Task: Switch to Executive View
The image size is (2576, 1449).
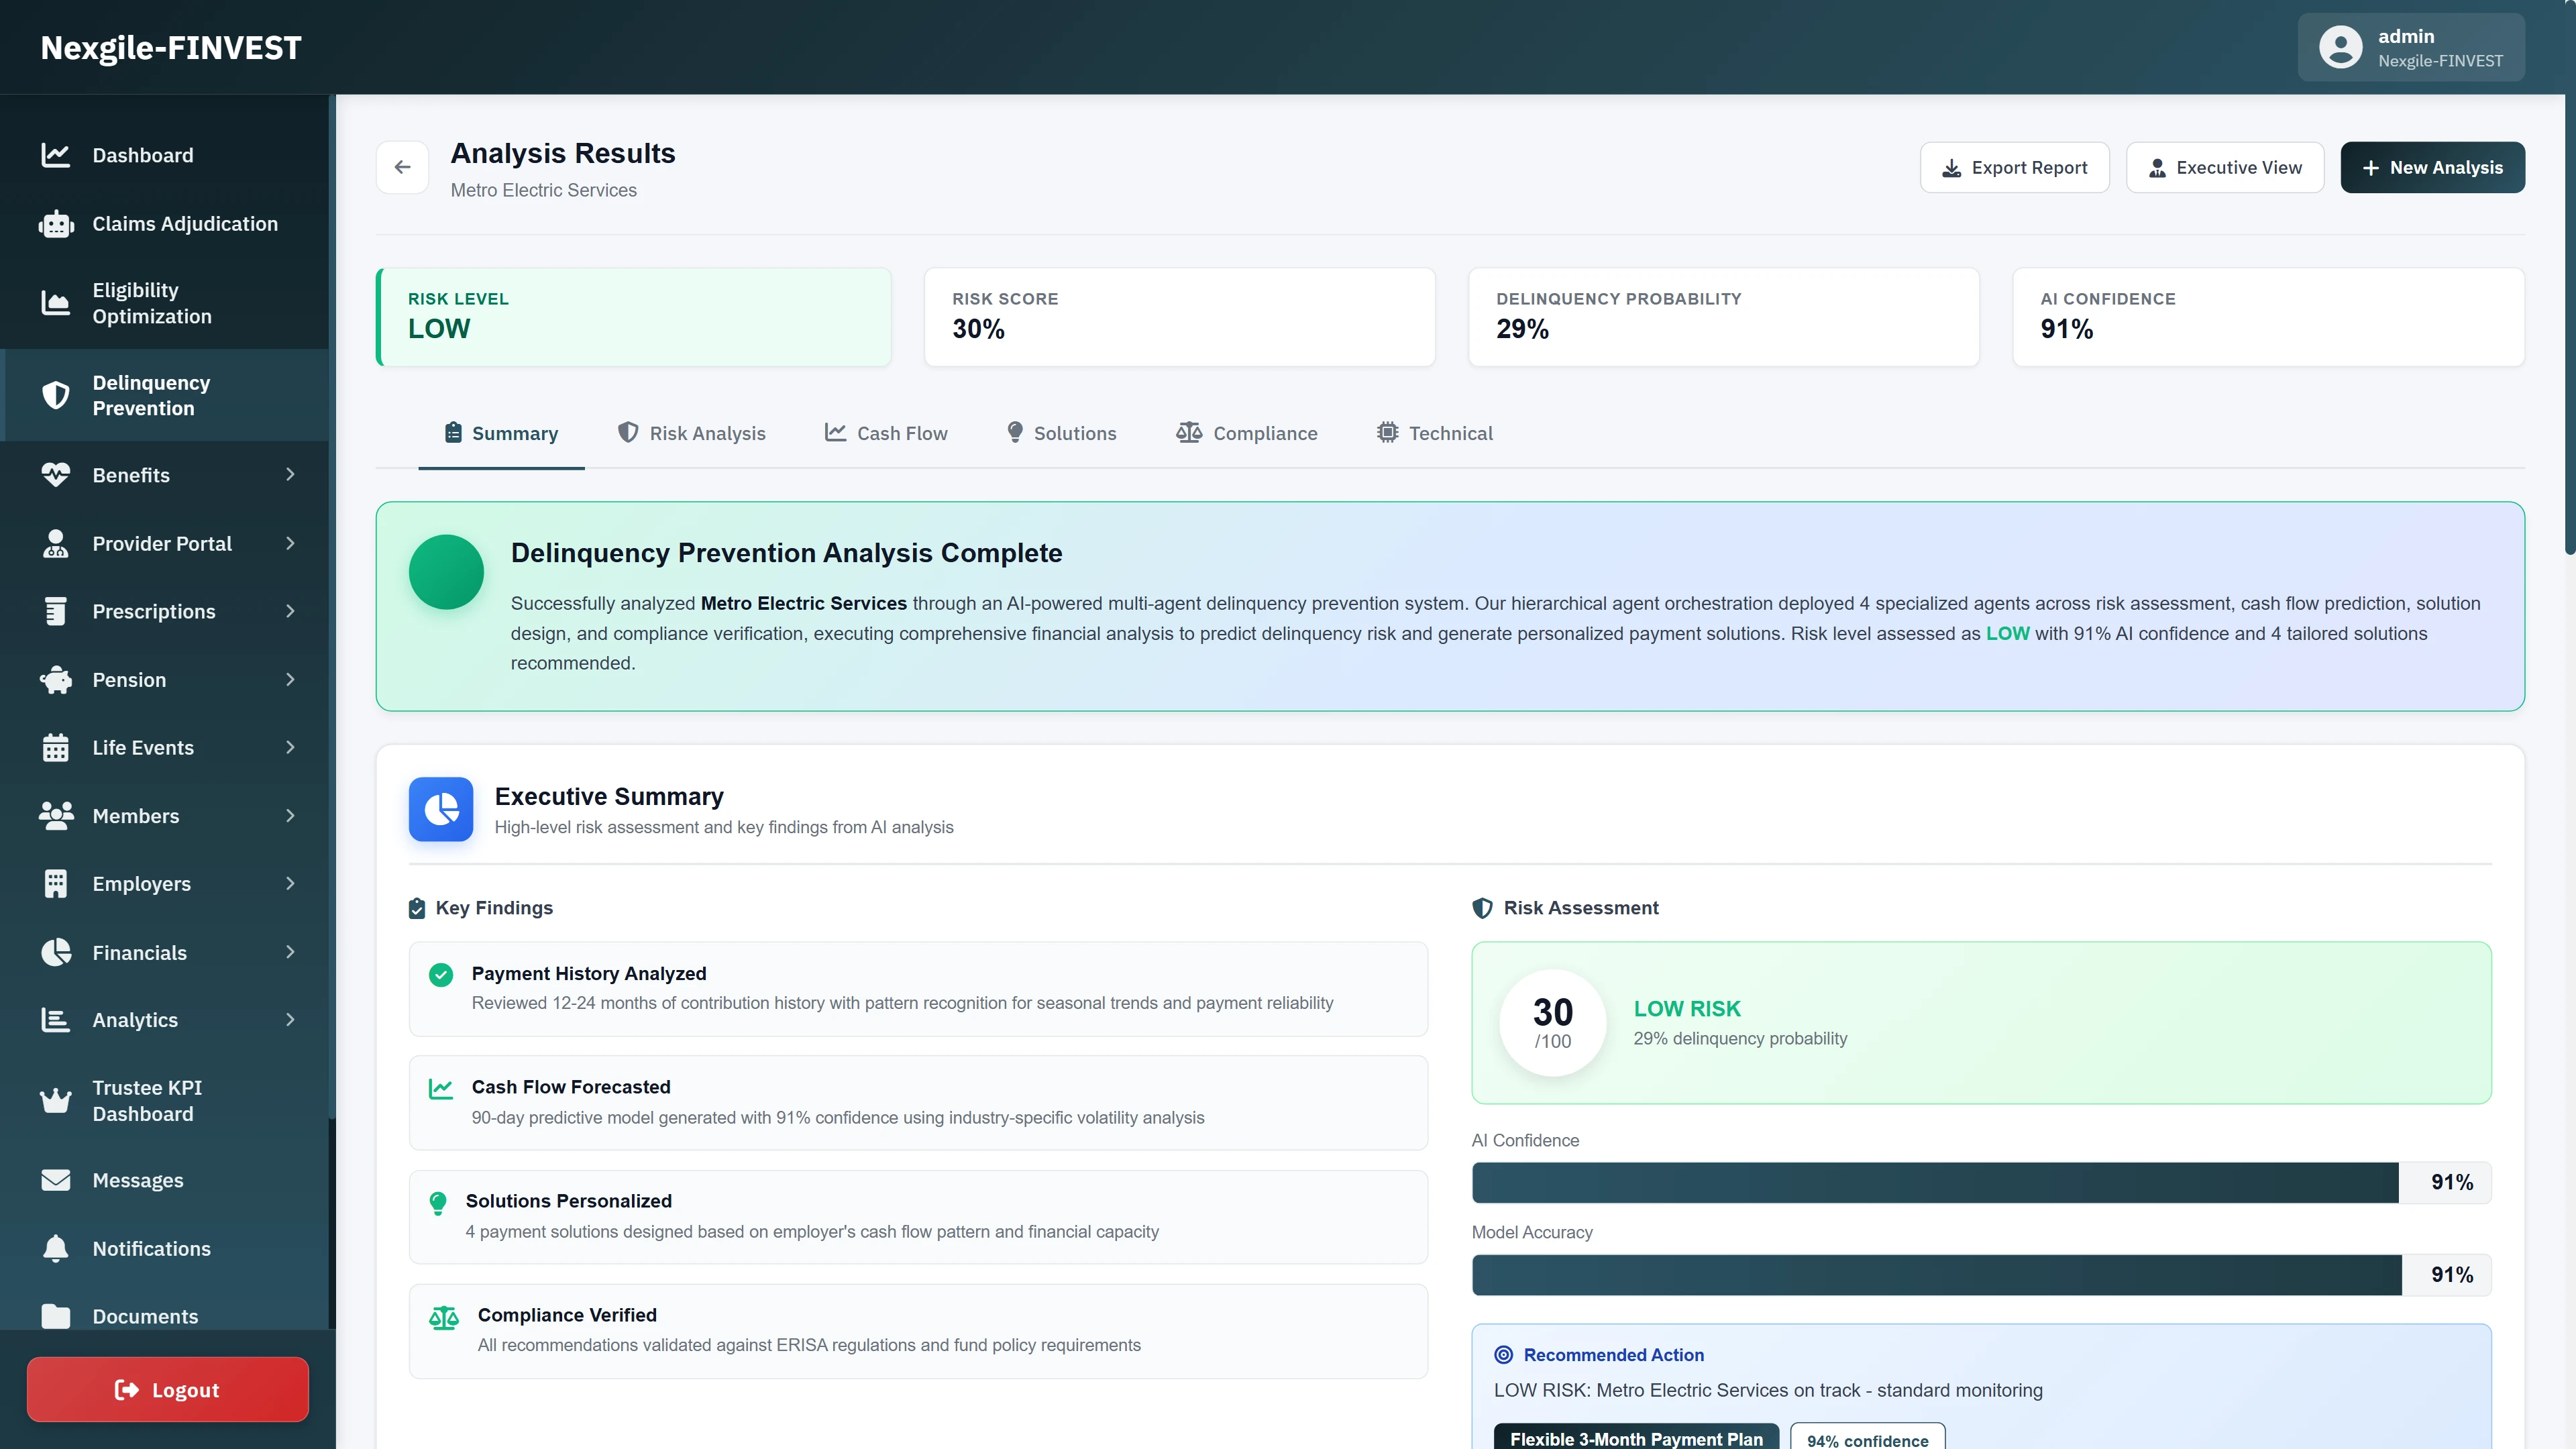Action: (2224, 167)
